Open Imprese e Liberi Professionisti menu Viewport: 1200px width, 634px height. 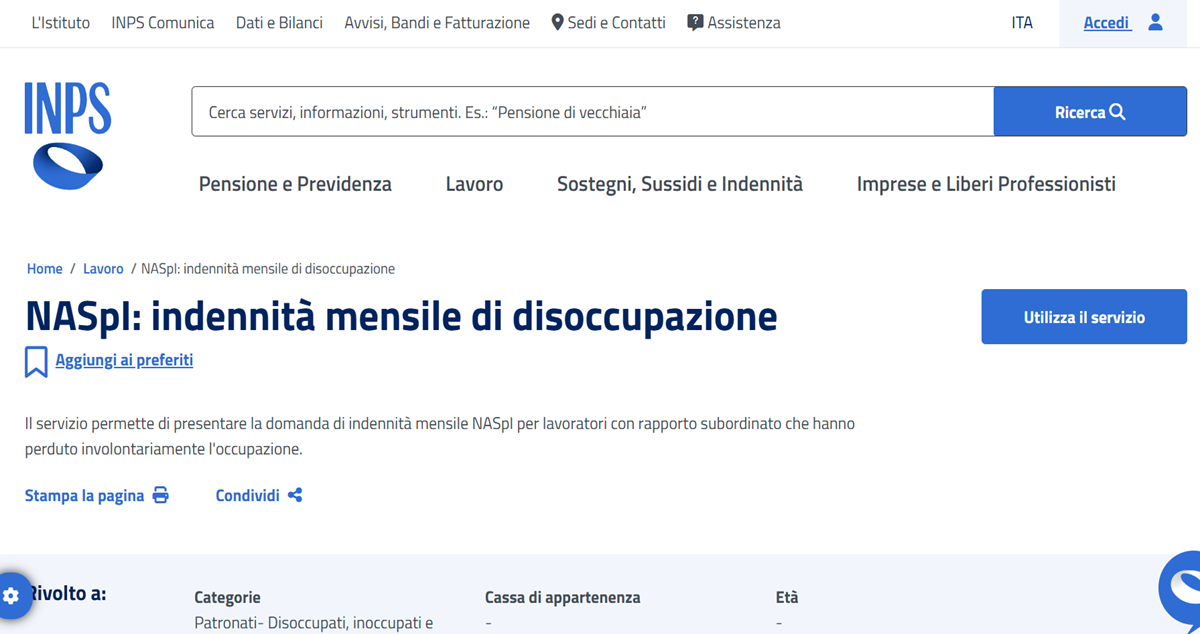tap(986, 184)
